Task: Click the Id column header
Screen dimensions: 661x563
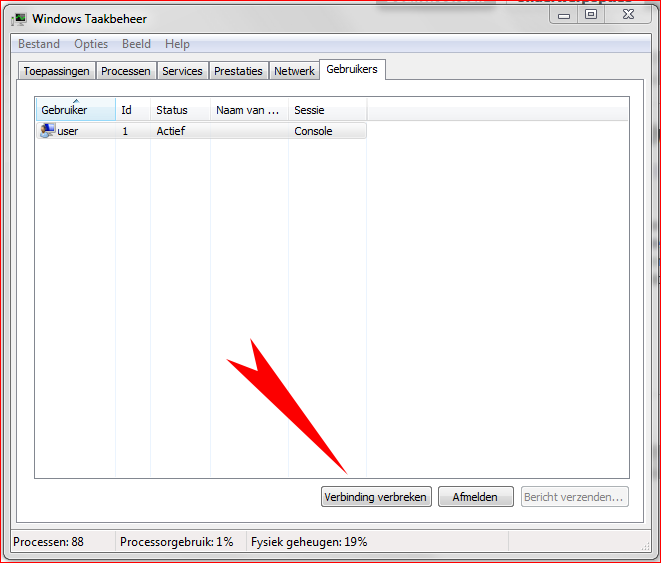Action: (133, 110)
